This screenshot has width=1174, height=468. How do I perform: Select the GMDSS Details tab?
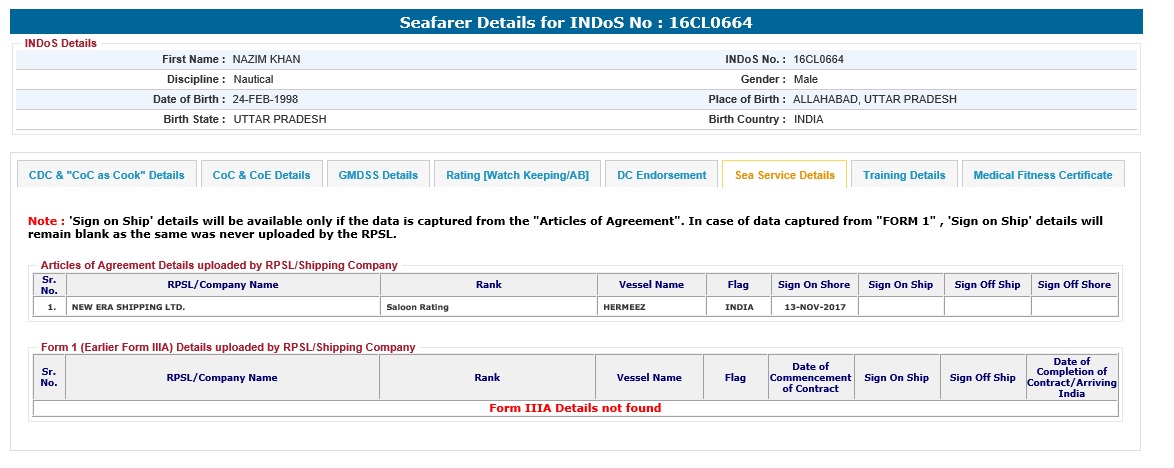(378, 175)
